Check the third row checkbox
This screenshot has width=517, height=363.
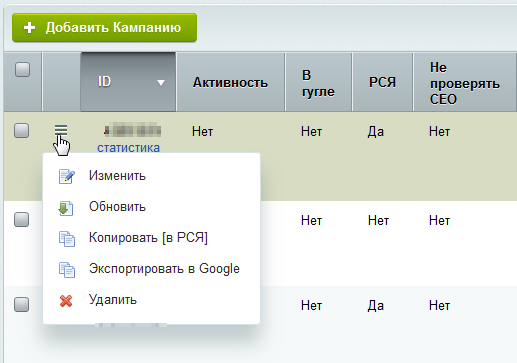[x=22, y=304]
